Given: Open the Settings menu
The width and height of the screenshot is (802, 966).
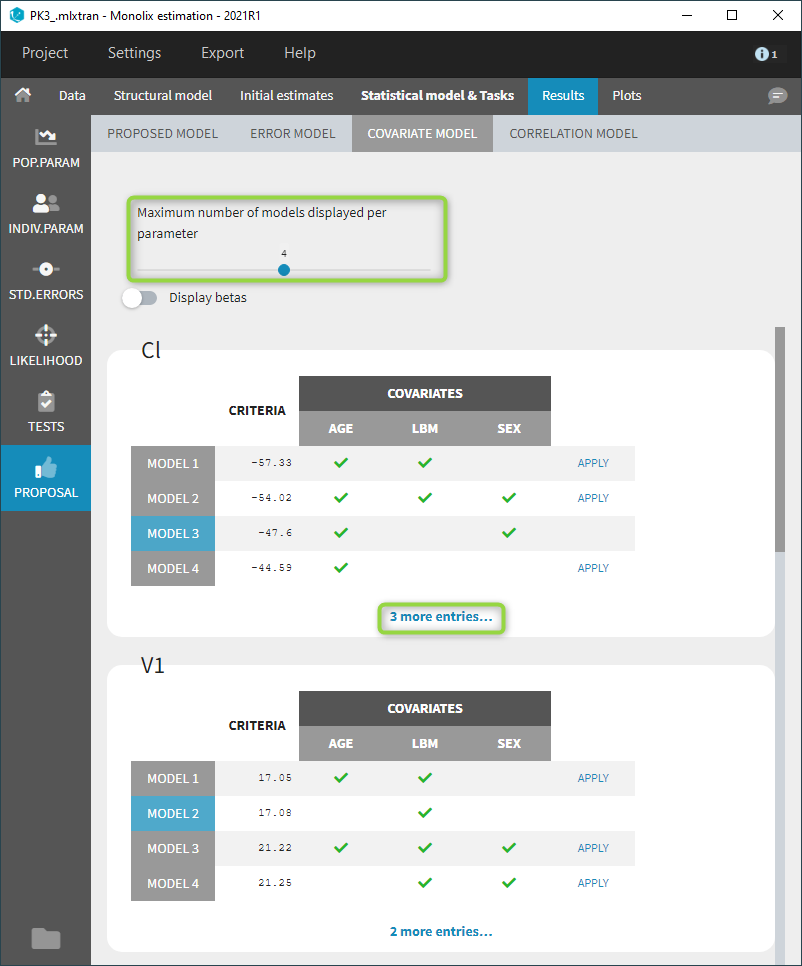Looking at the screenshot, I should [x=134, y=53].
